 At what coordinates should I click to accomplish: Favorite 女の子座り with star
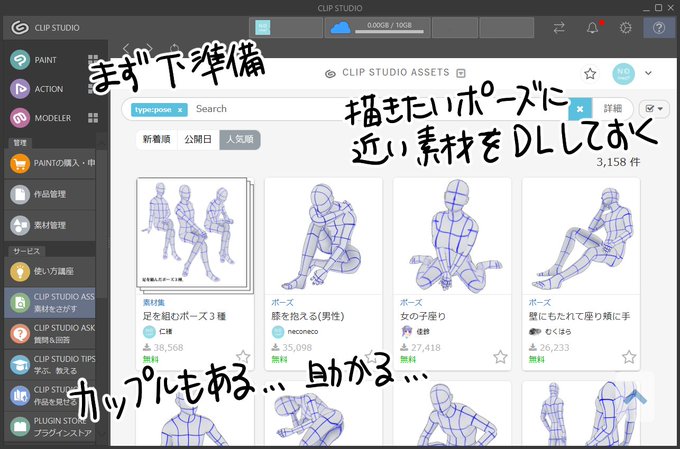pyautogui.click(x=500, y=357)
